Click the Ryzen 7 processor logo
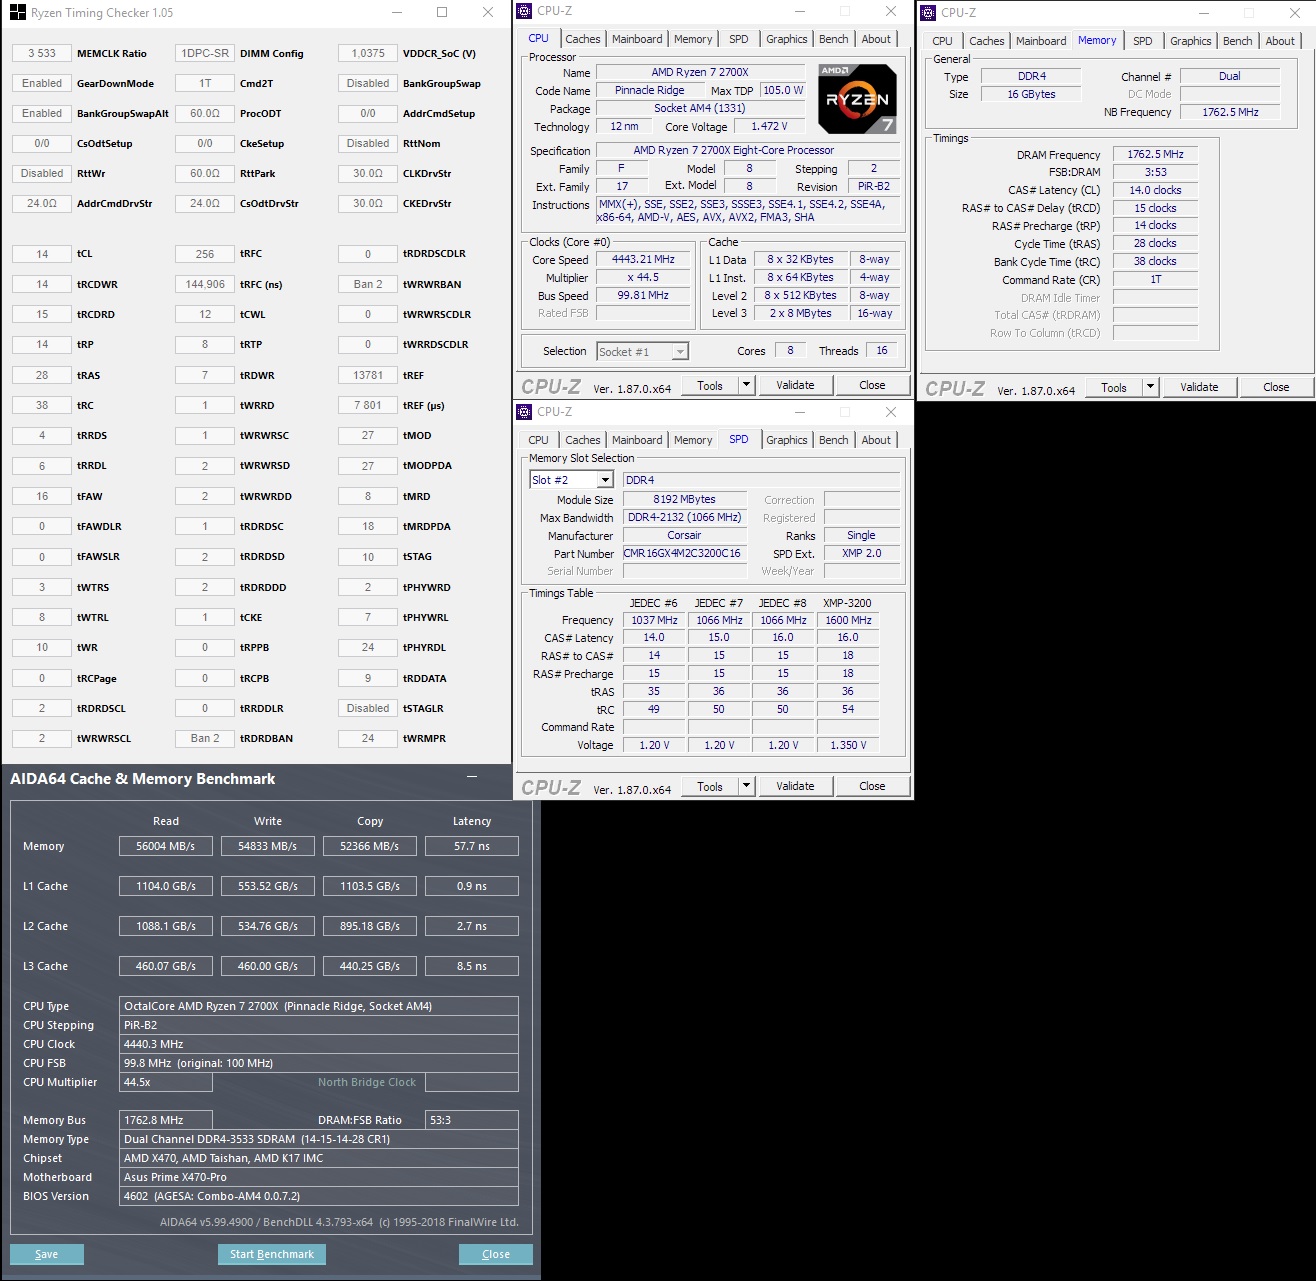 (857, 99)
